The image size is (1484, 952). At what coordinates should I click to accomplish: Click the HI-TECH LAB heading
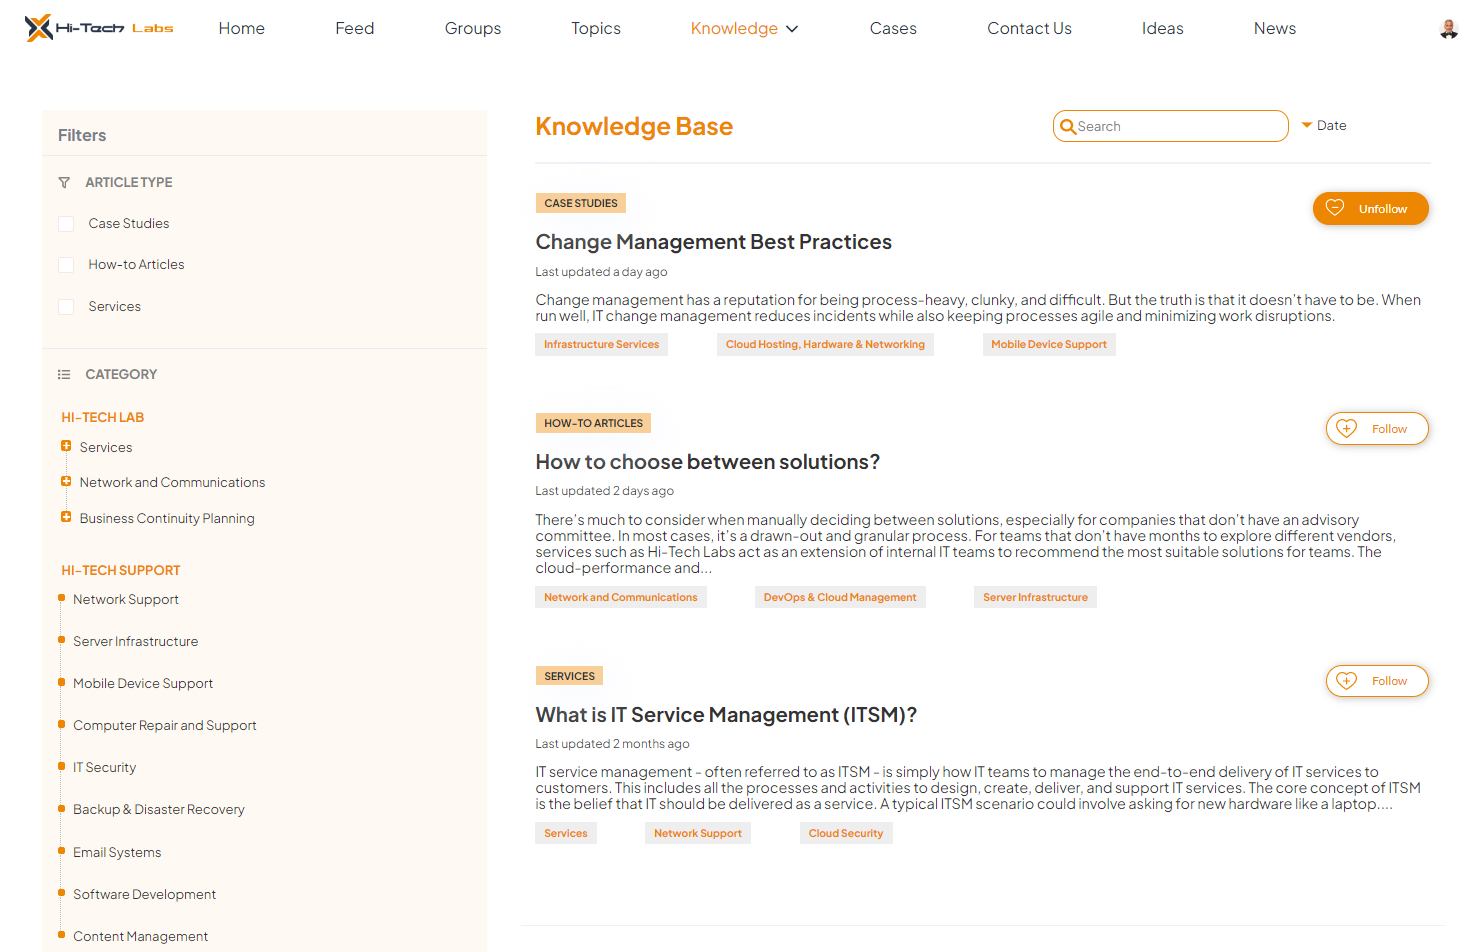(x=103, y=417)
